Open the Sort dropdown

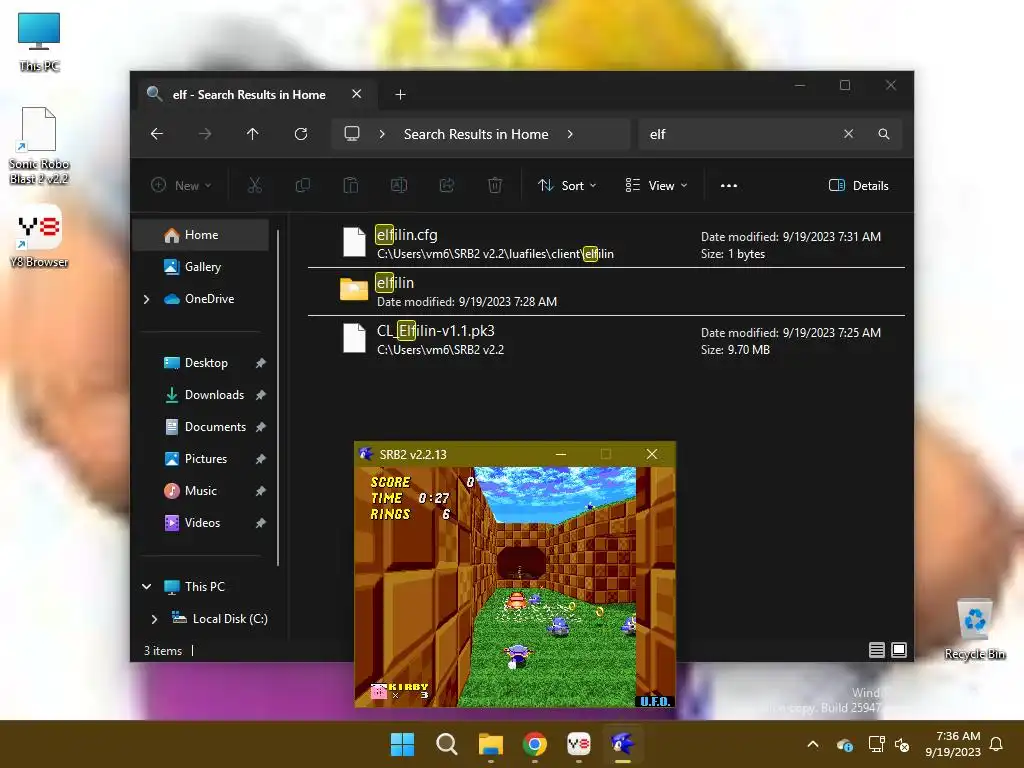pyautogui.click(x=567, y=185)
